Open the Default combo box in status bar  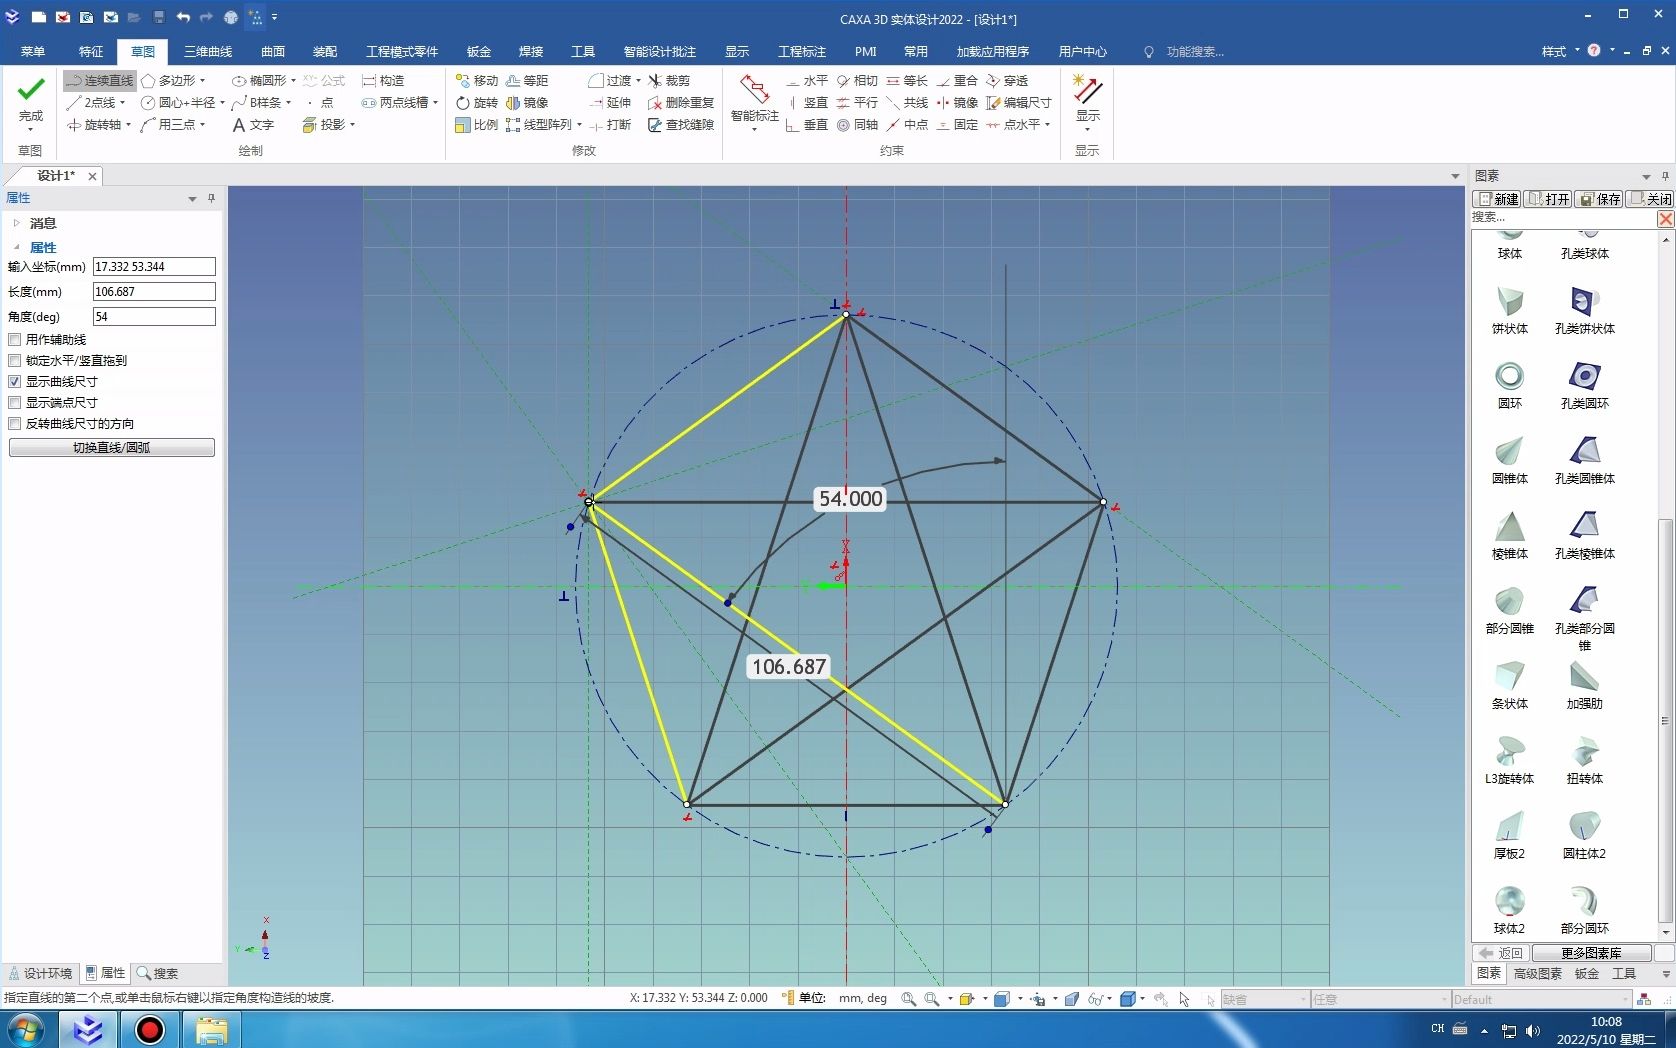[x=1540, y=999]
